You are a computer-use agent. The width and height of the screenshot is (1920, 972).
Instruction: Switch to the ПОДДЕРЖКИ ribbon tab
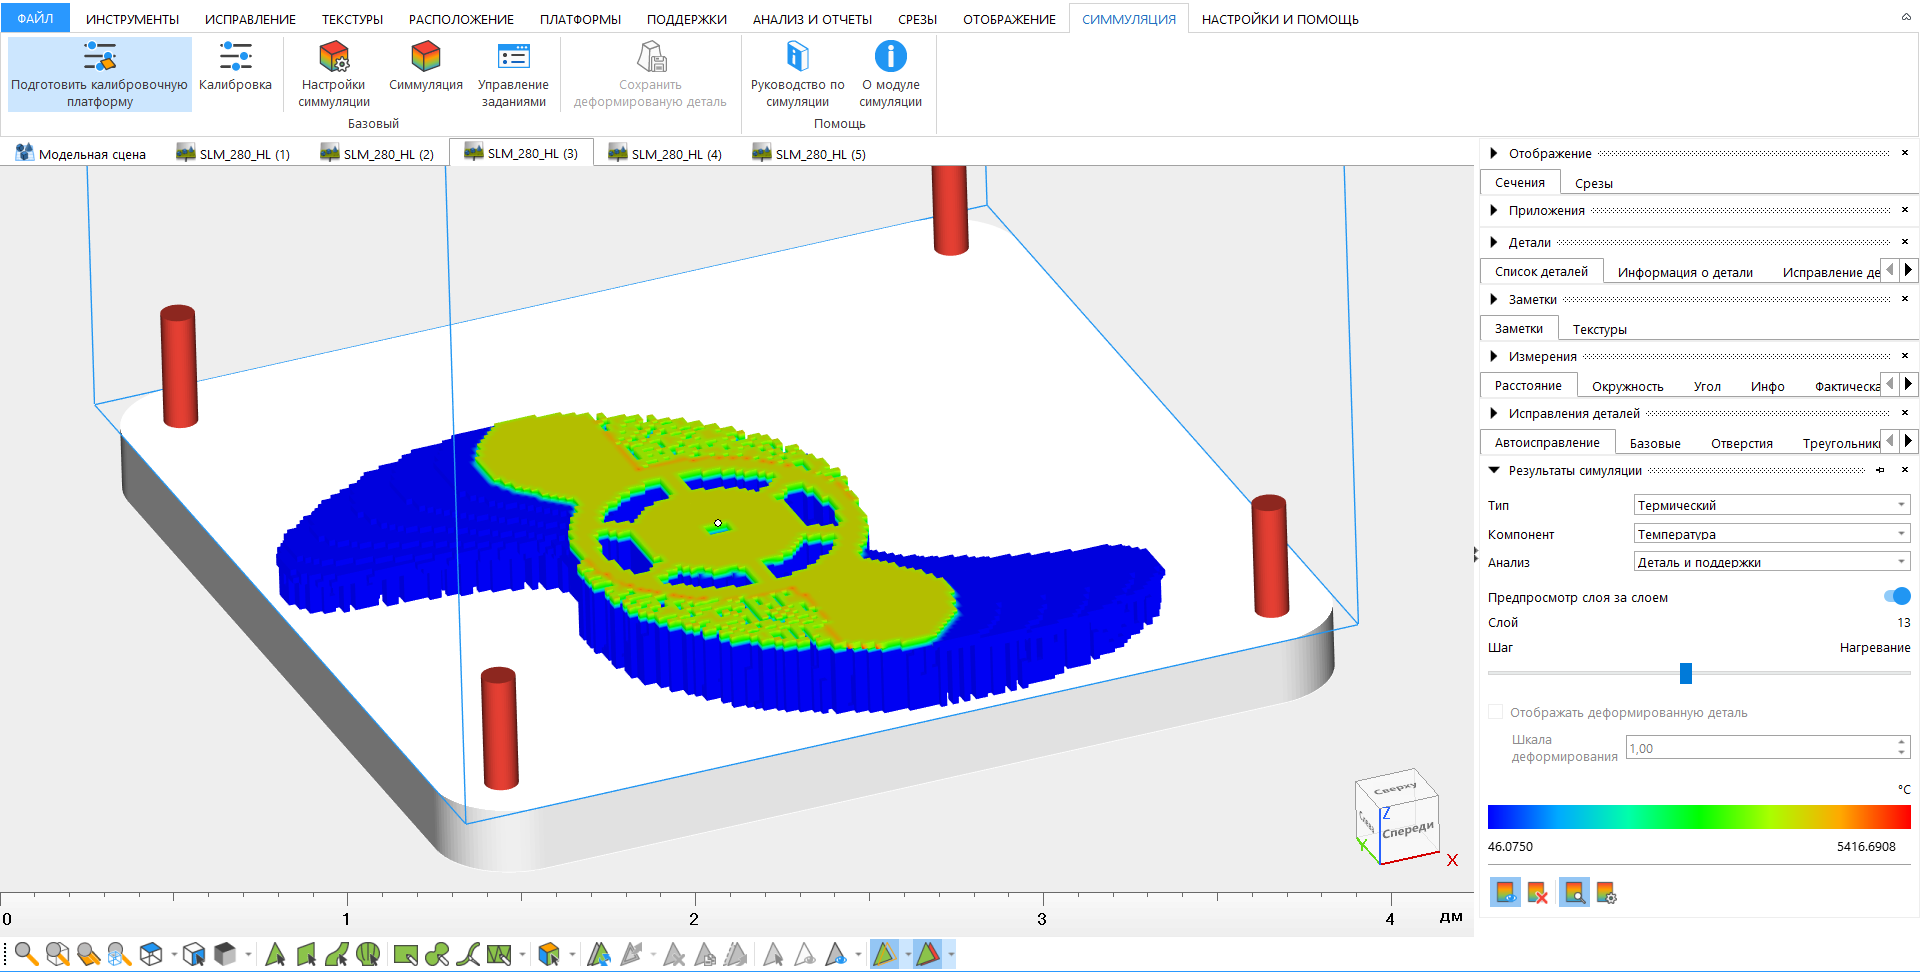click(686, 19)
